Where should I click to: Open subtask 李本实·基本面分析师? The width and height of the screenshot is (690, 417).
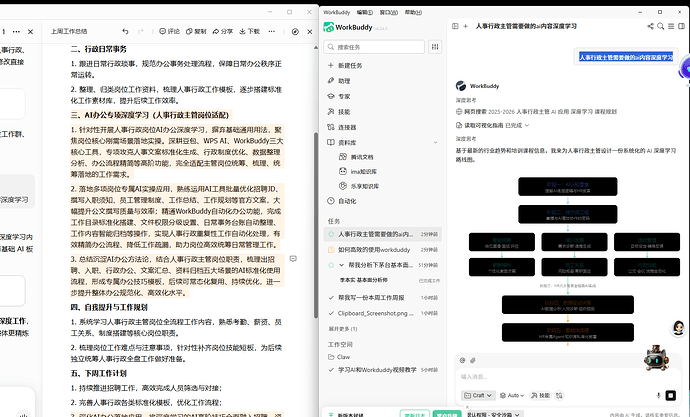pyautogui.click(x=363, y=280)
